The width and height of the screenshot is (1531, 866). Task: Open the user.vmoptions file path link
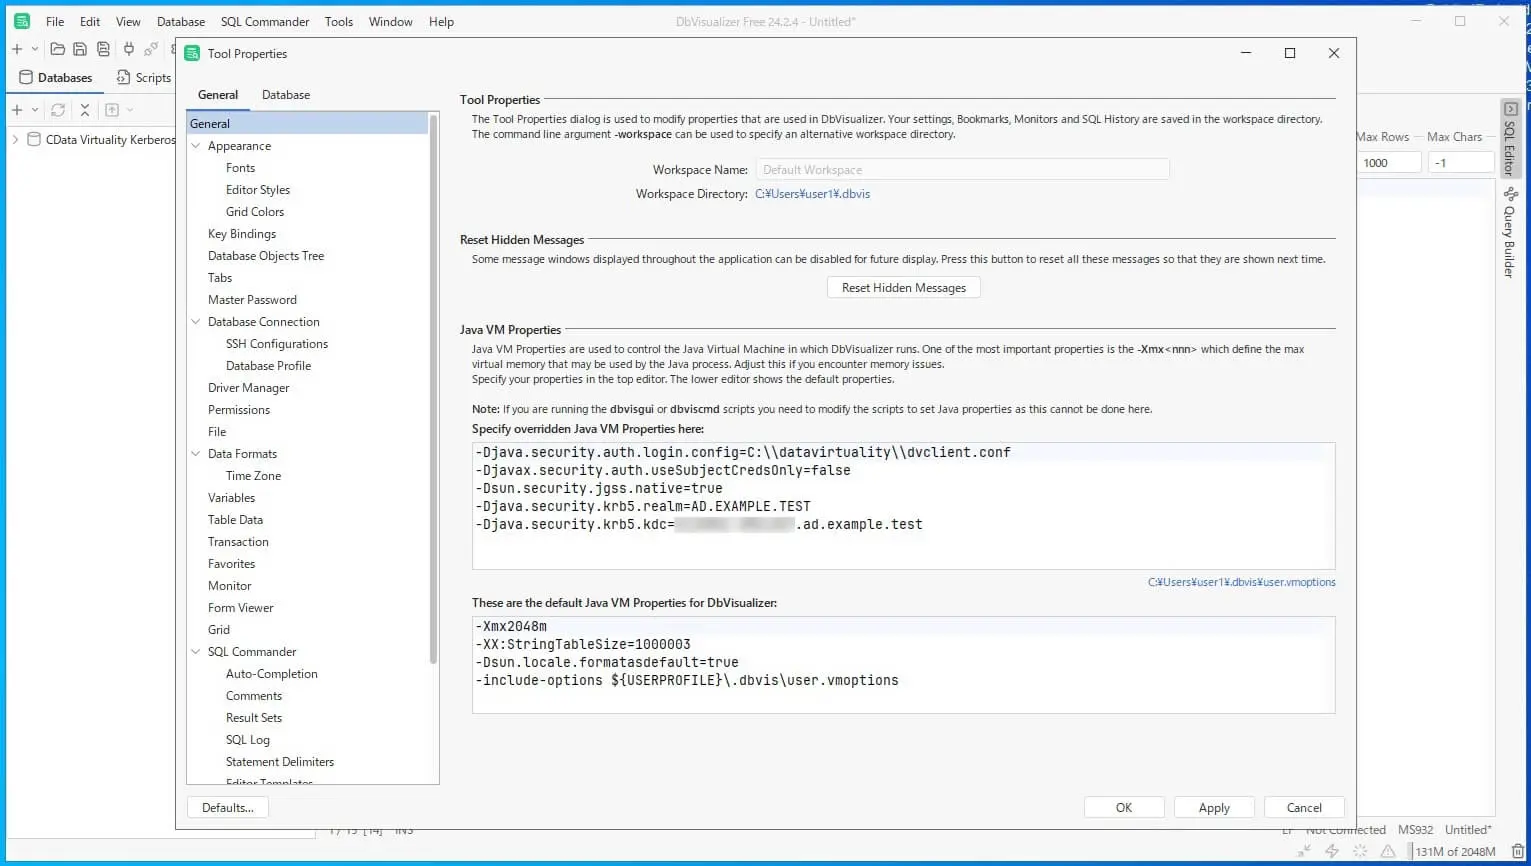point(1242,582)
